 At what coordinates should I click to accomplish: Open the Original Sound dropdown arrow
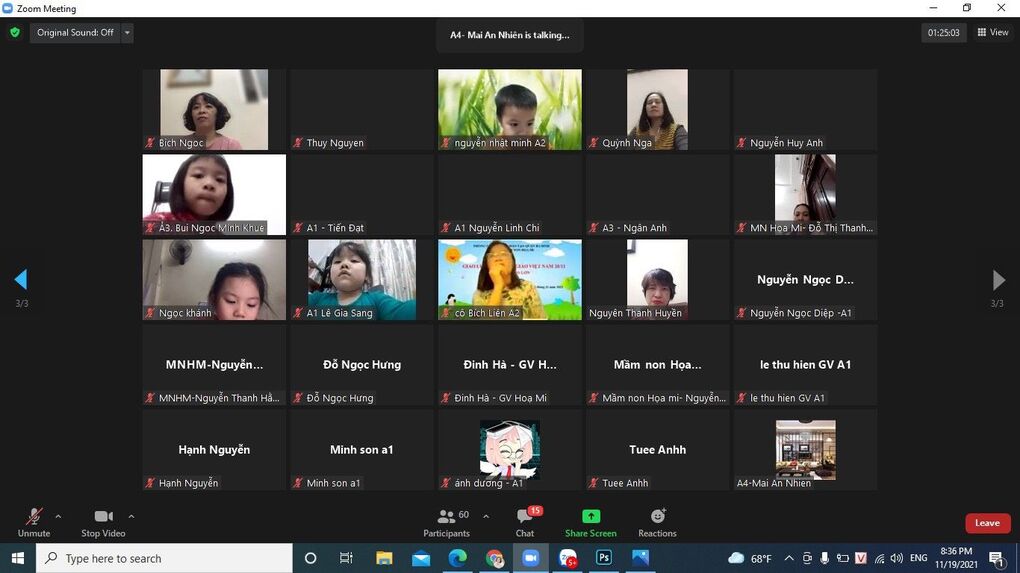pos(127,32)
